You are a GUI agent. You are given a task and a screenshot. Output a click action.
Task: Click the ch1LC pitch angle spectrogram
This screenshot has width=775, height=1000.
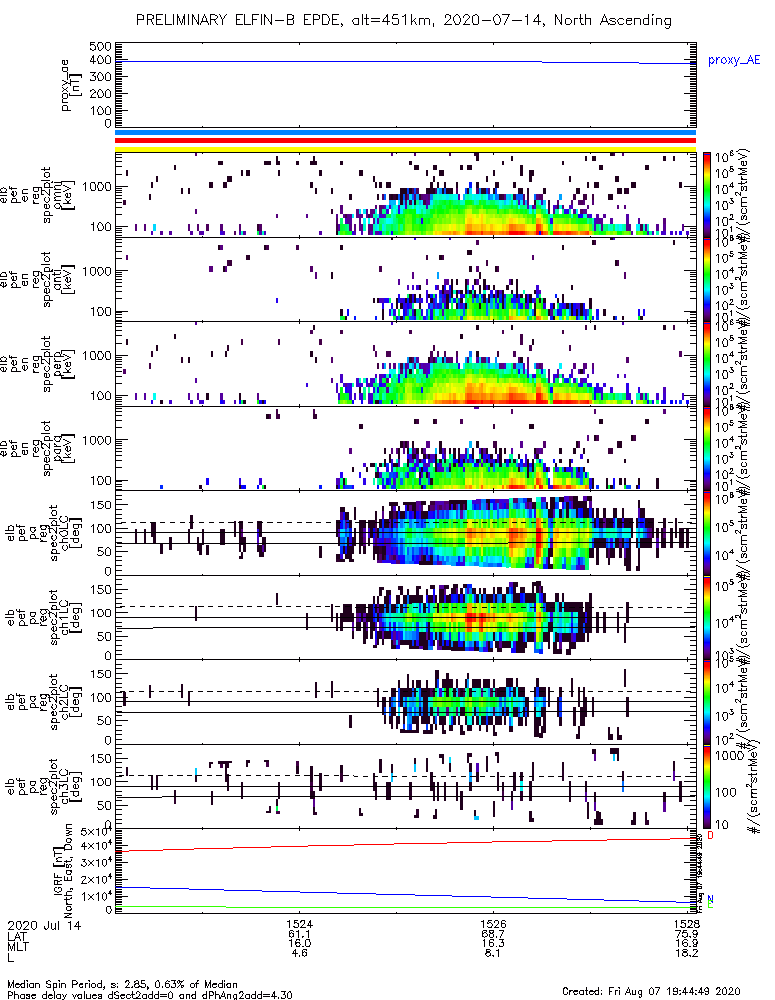point(405,617)
